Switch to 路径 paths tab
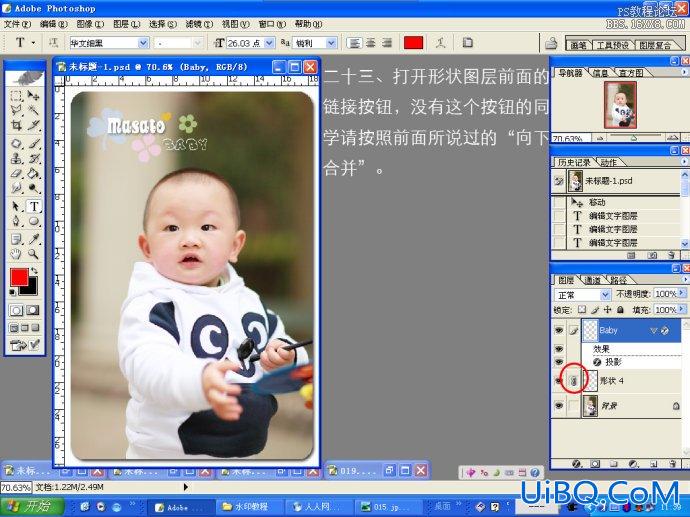690x517 pixels. [x=618, y=280]
